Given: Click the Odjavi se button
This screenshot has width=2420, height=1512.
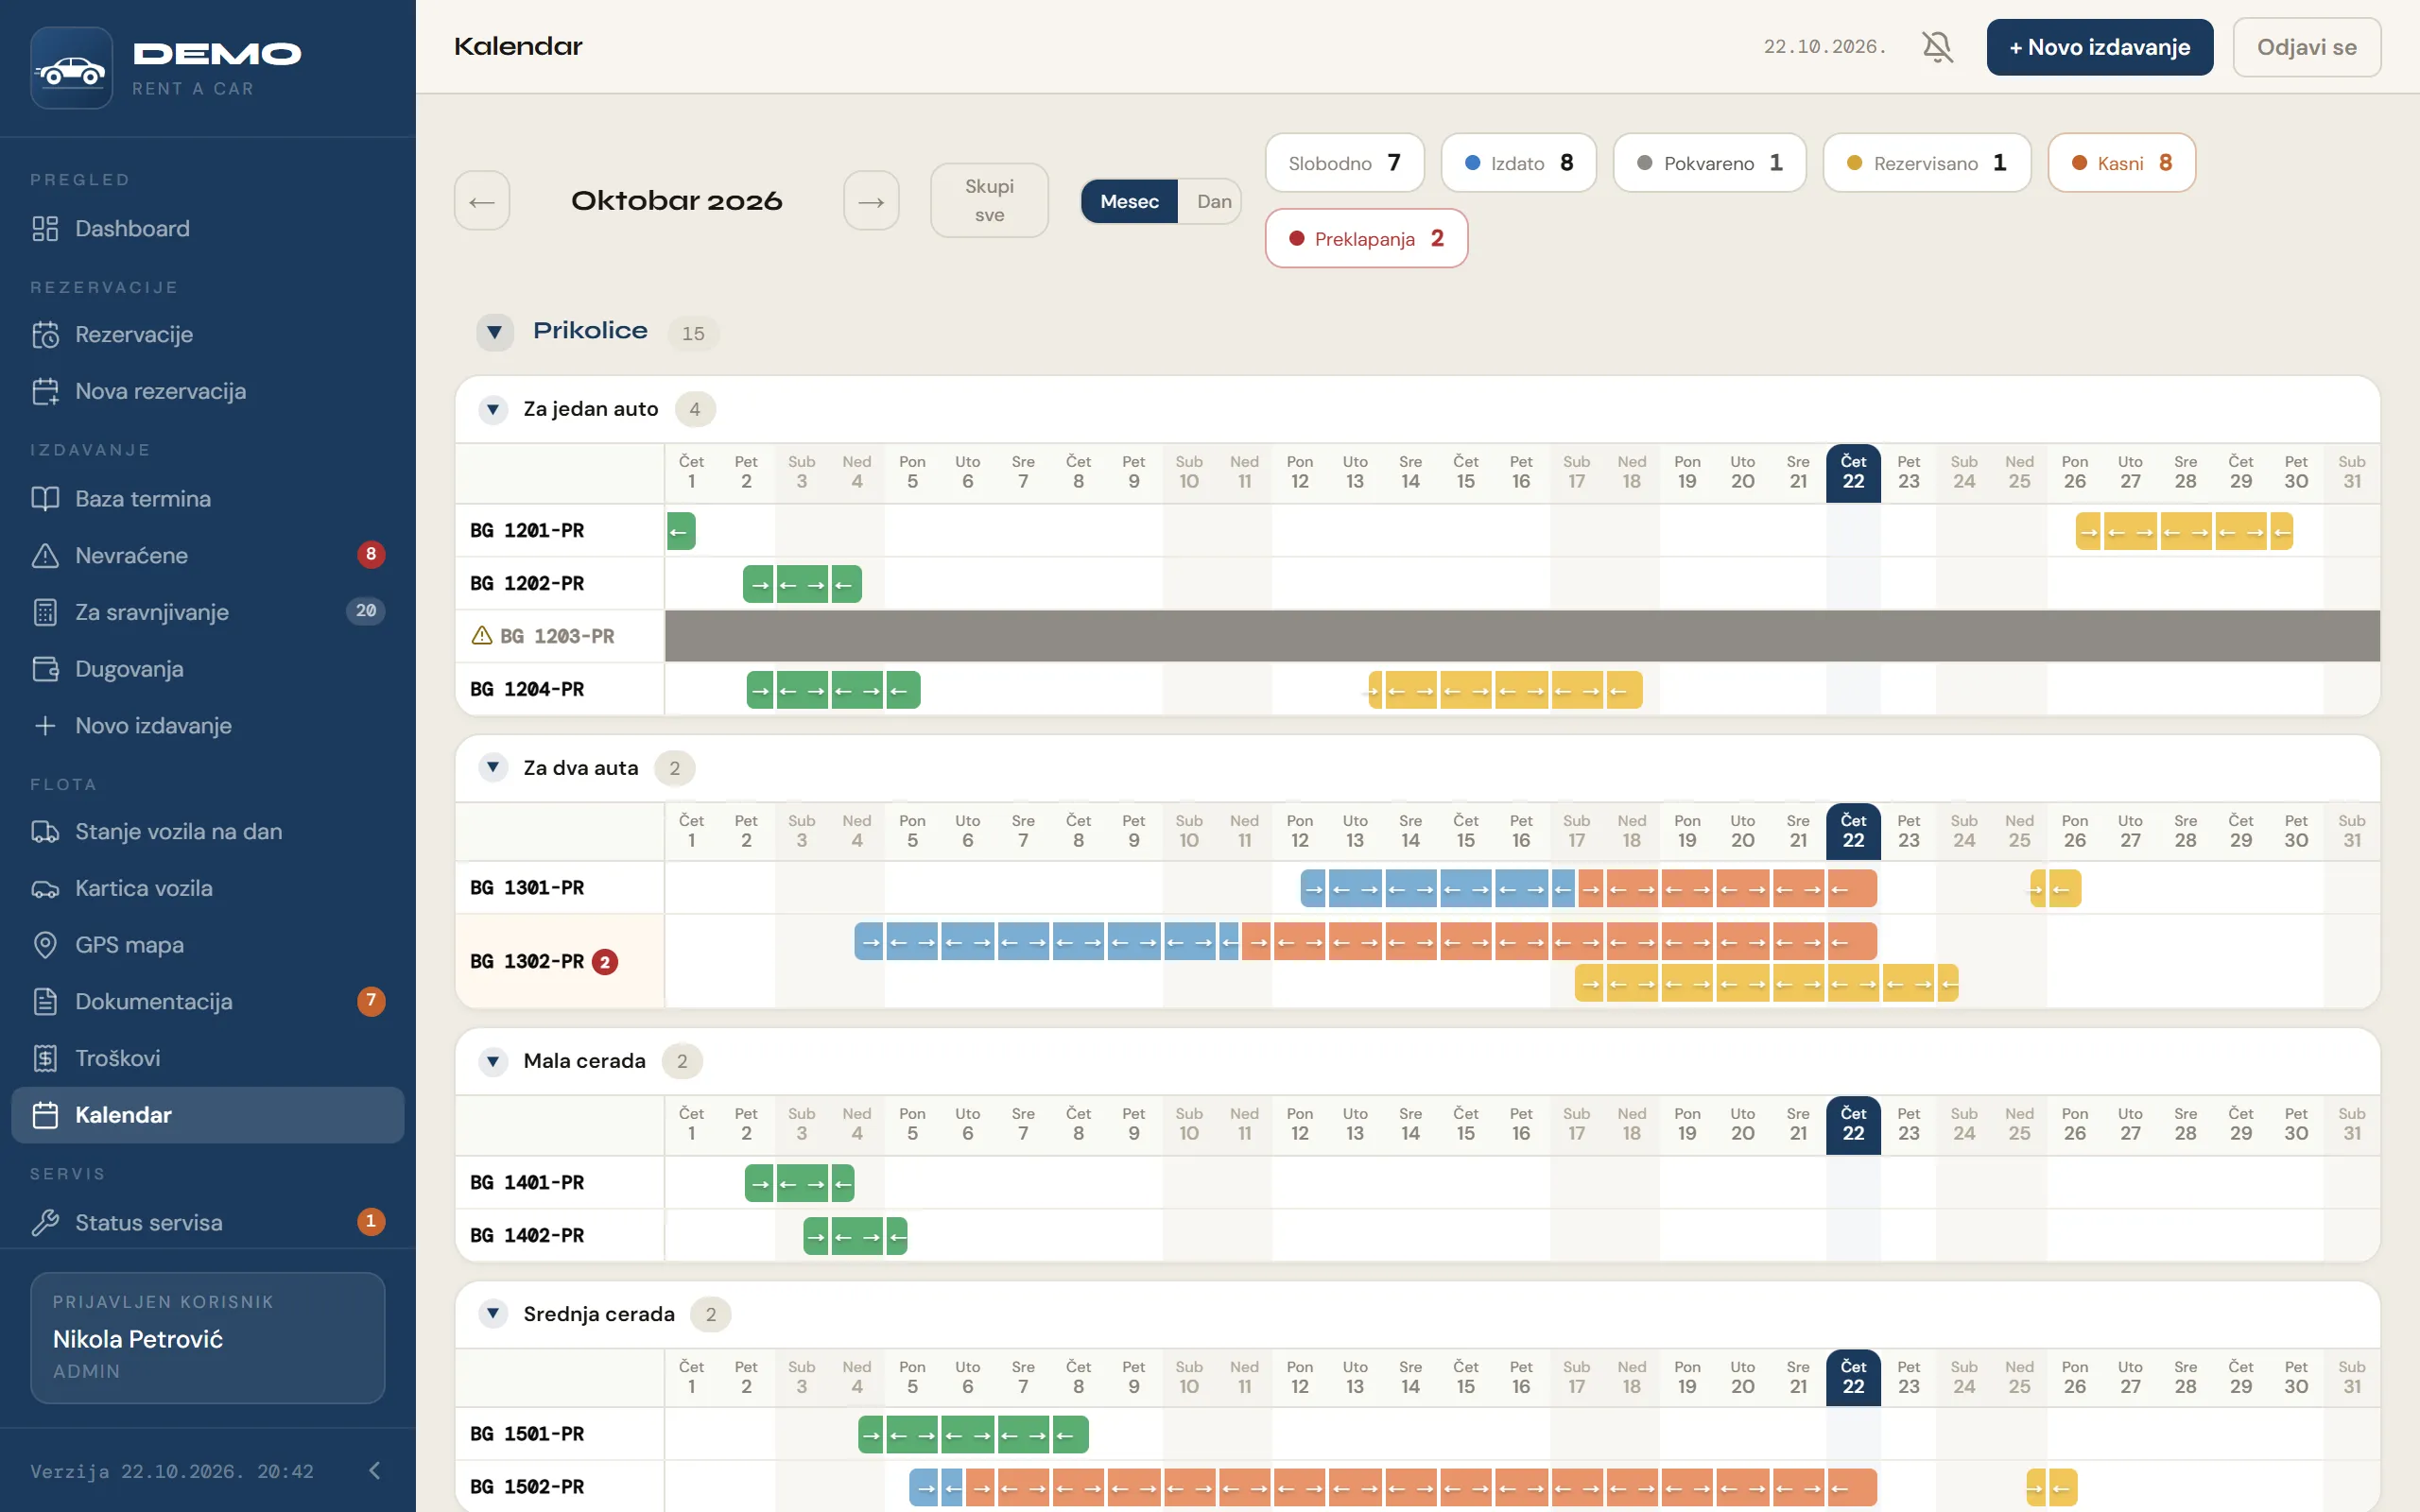Looking at the screenshot, I should (x=2306, y=47).
